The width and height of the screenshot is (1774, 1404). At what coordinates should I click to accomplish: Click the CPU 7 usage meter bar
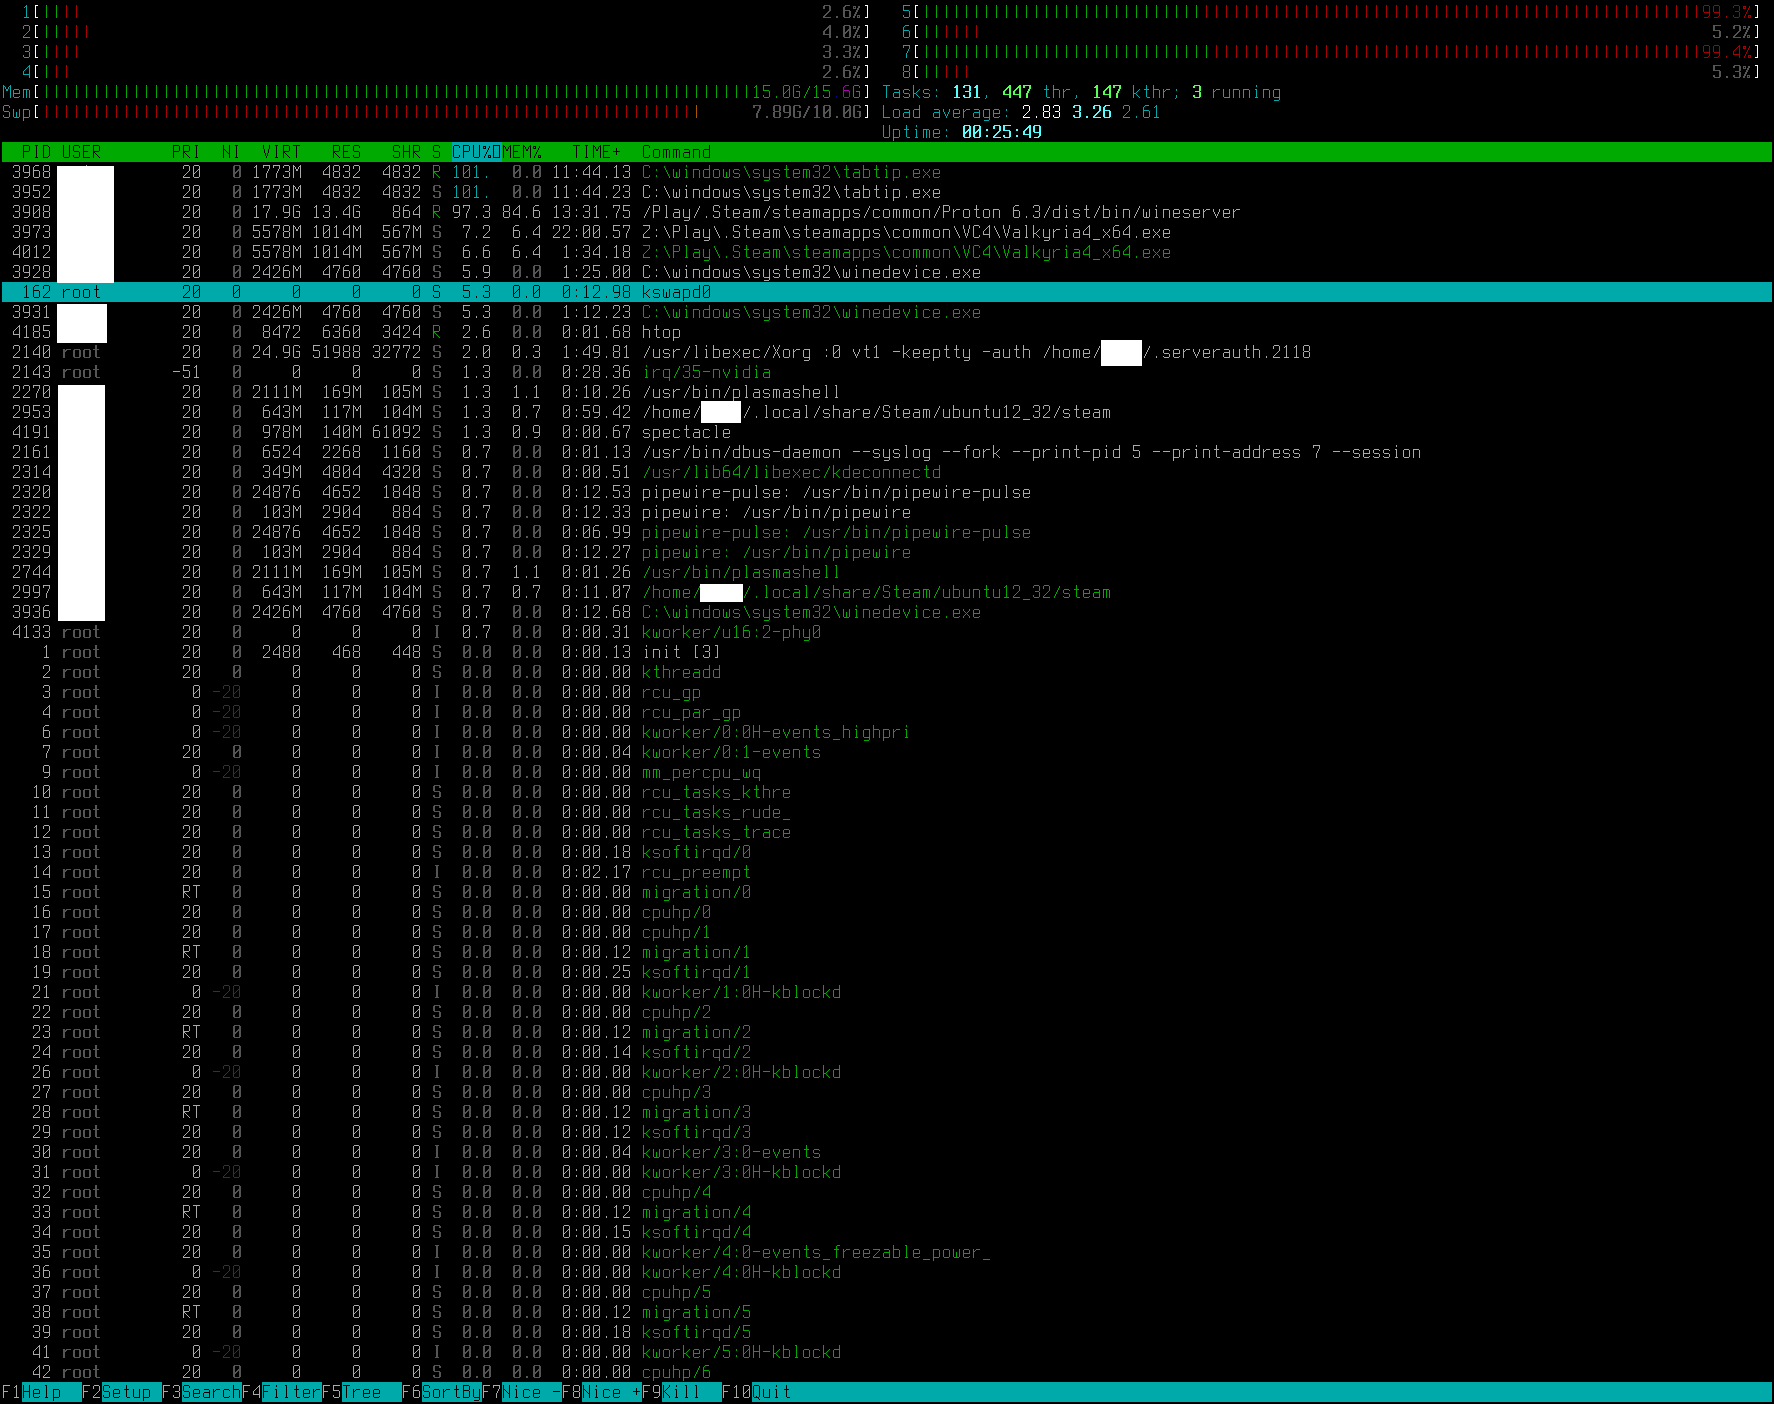point(1331,52)
